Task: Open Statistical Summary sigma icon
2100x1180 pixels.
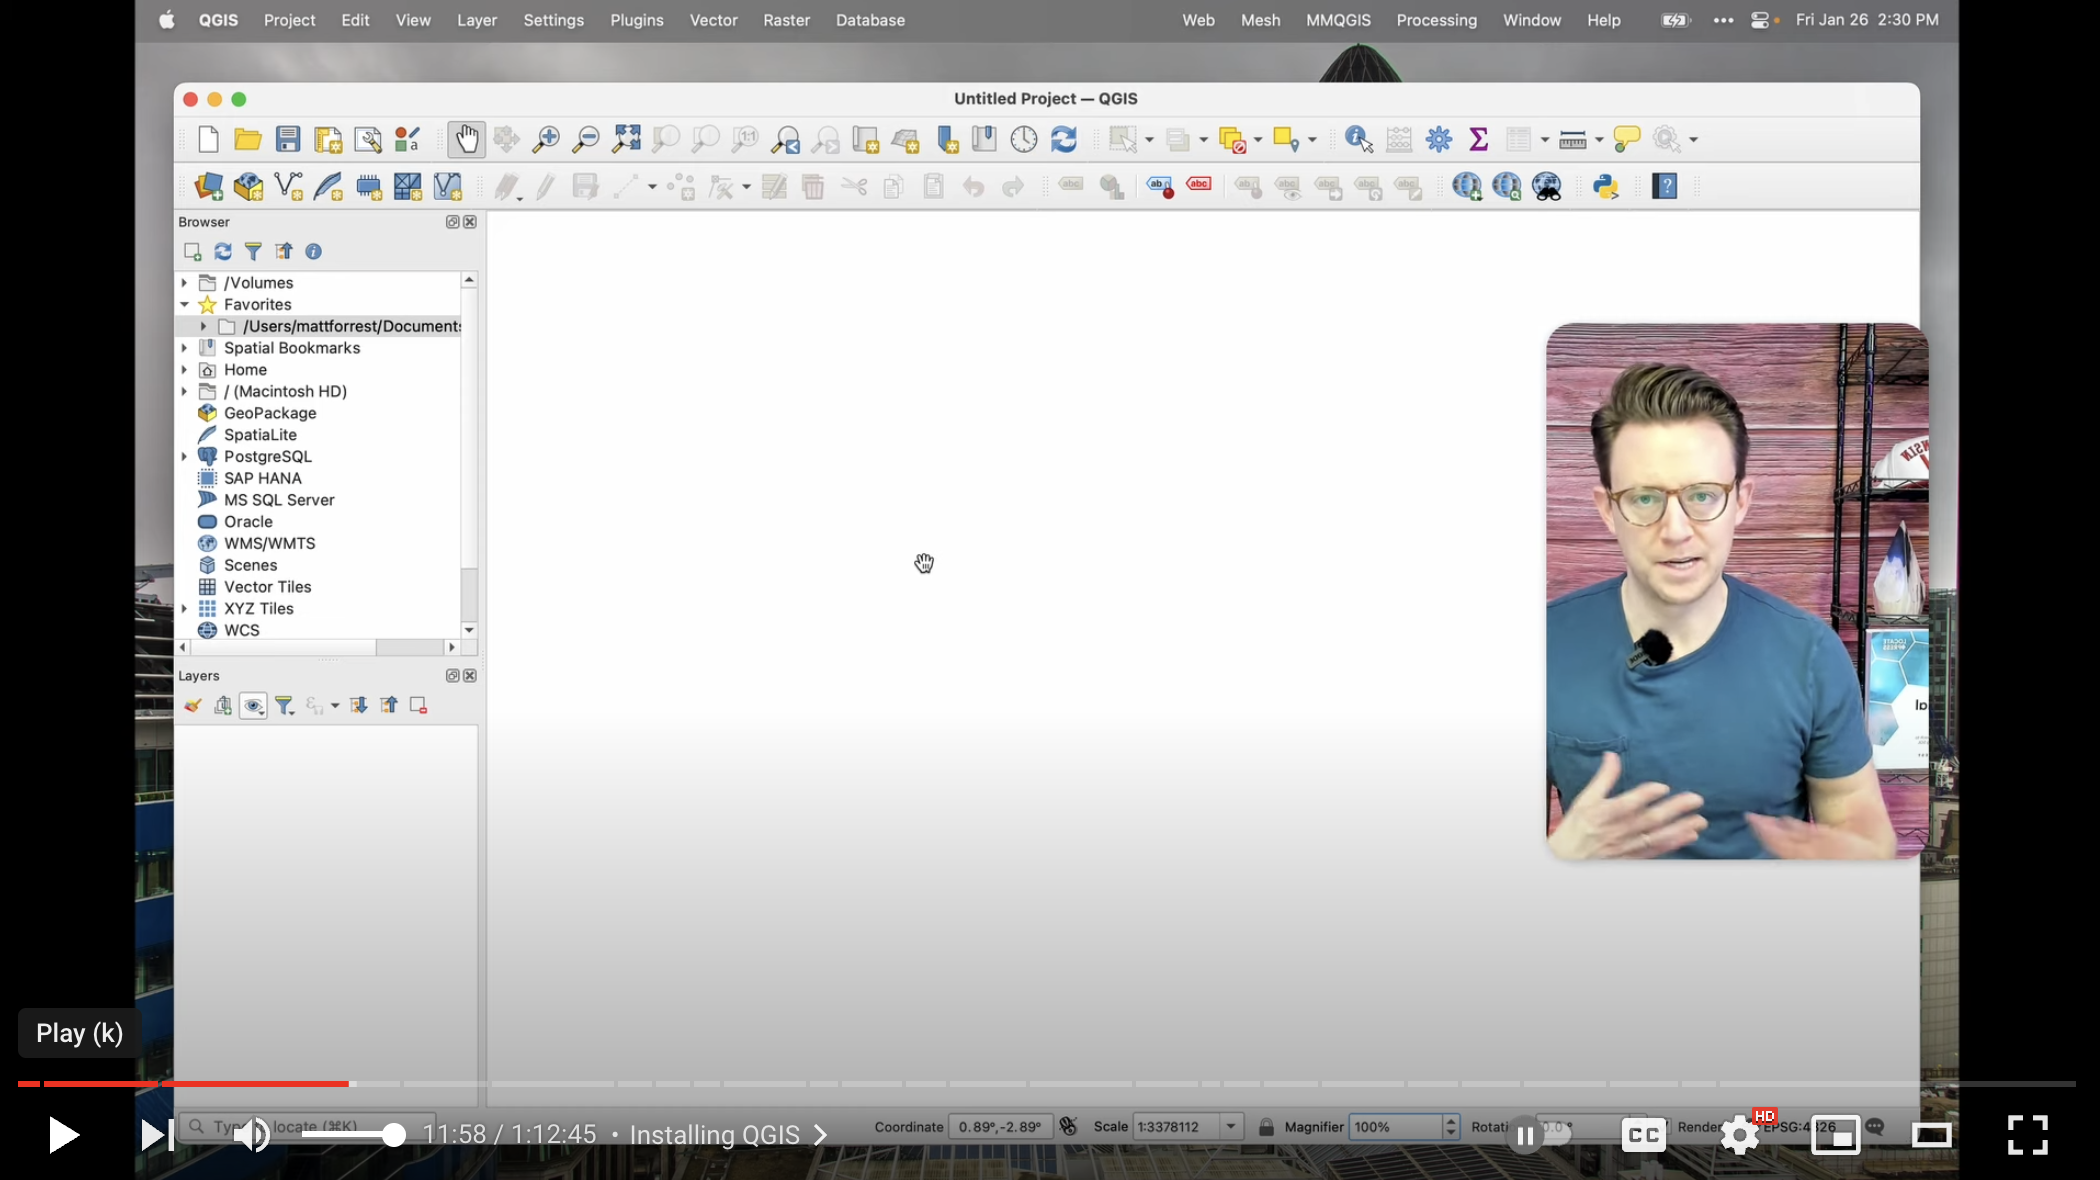Action: pos(1478,139)
